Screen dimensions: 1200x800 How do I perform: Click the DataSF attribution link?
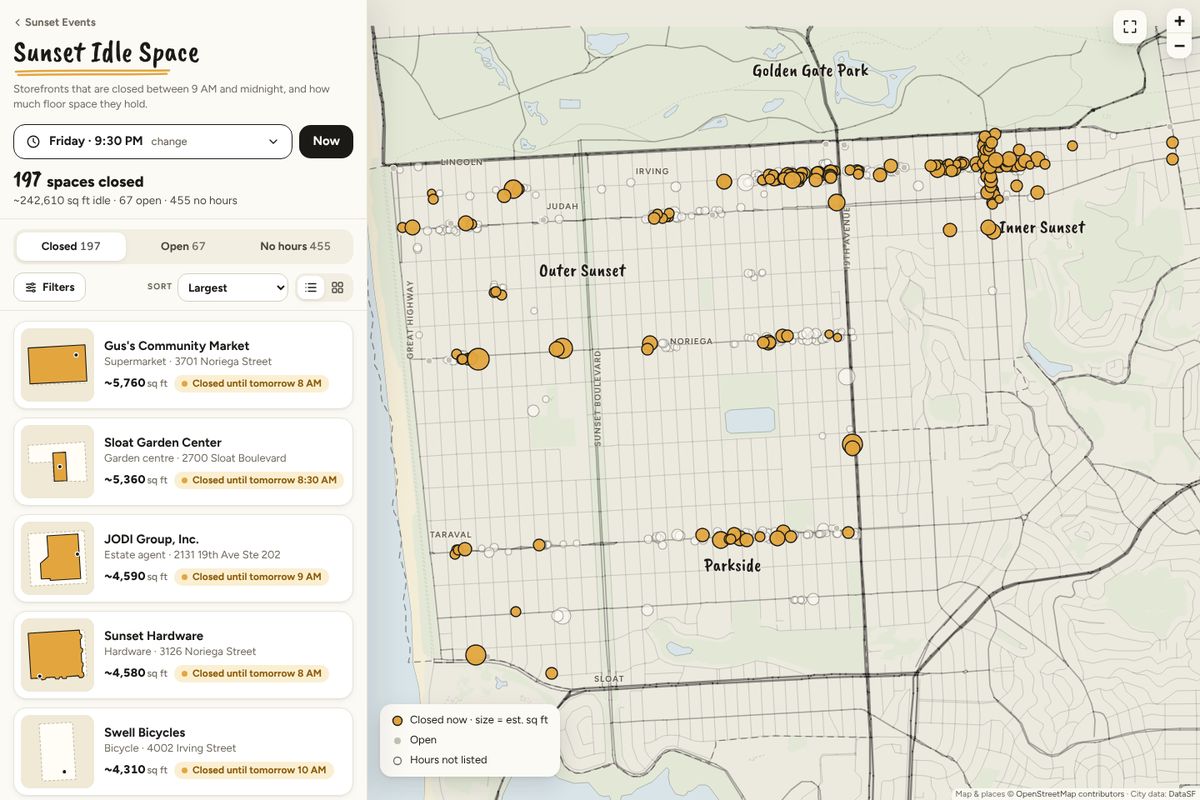tap(1182, 794)
